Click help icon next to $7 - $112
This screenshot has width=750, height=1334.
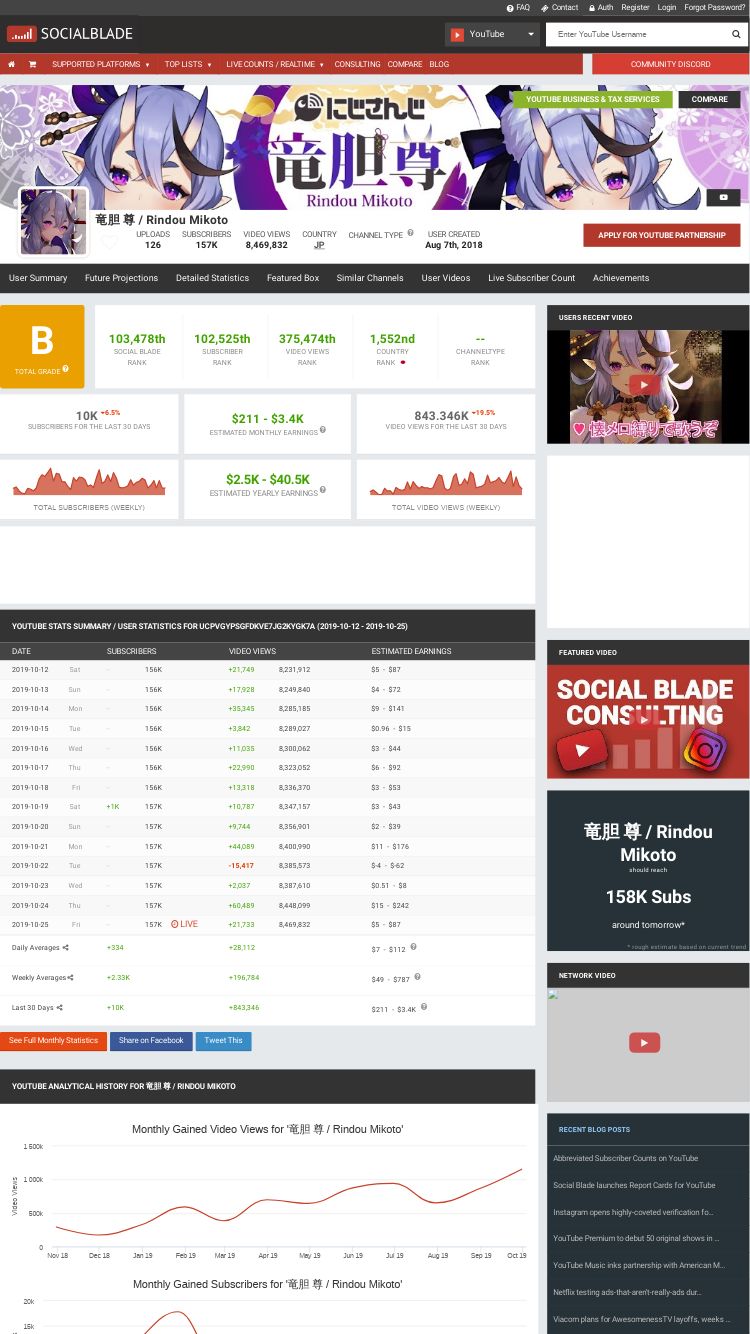click(413, 946)
